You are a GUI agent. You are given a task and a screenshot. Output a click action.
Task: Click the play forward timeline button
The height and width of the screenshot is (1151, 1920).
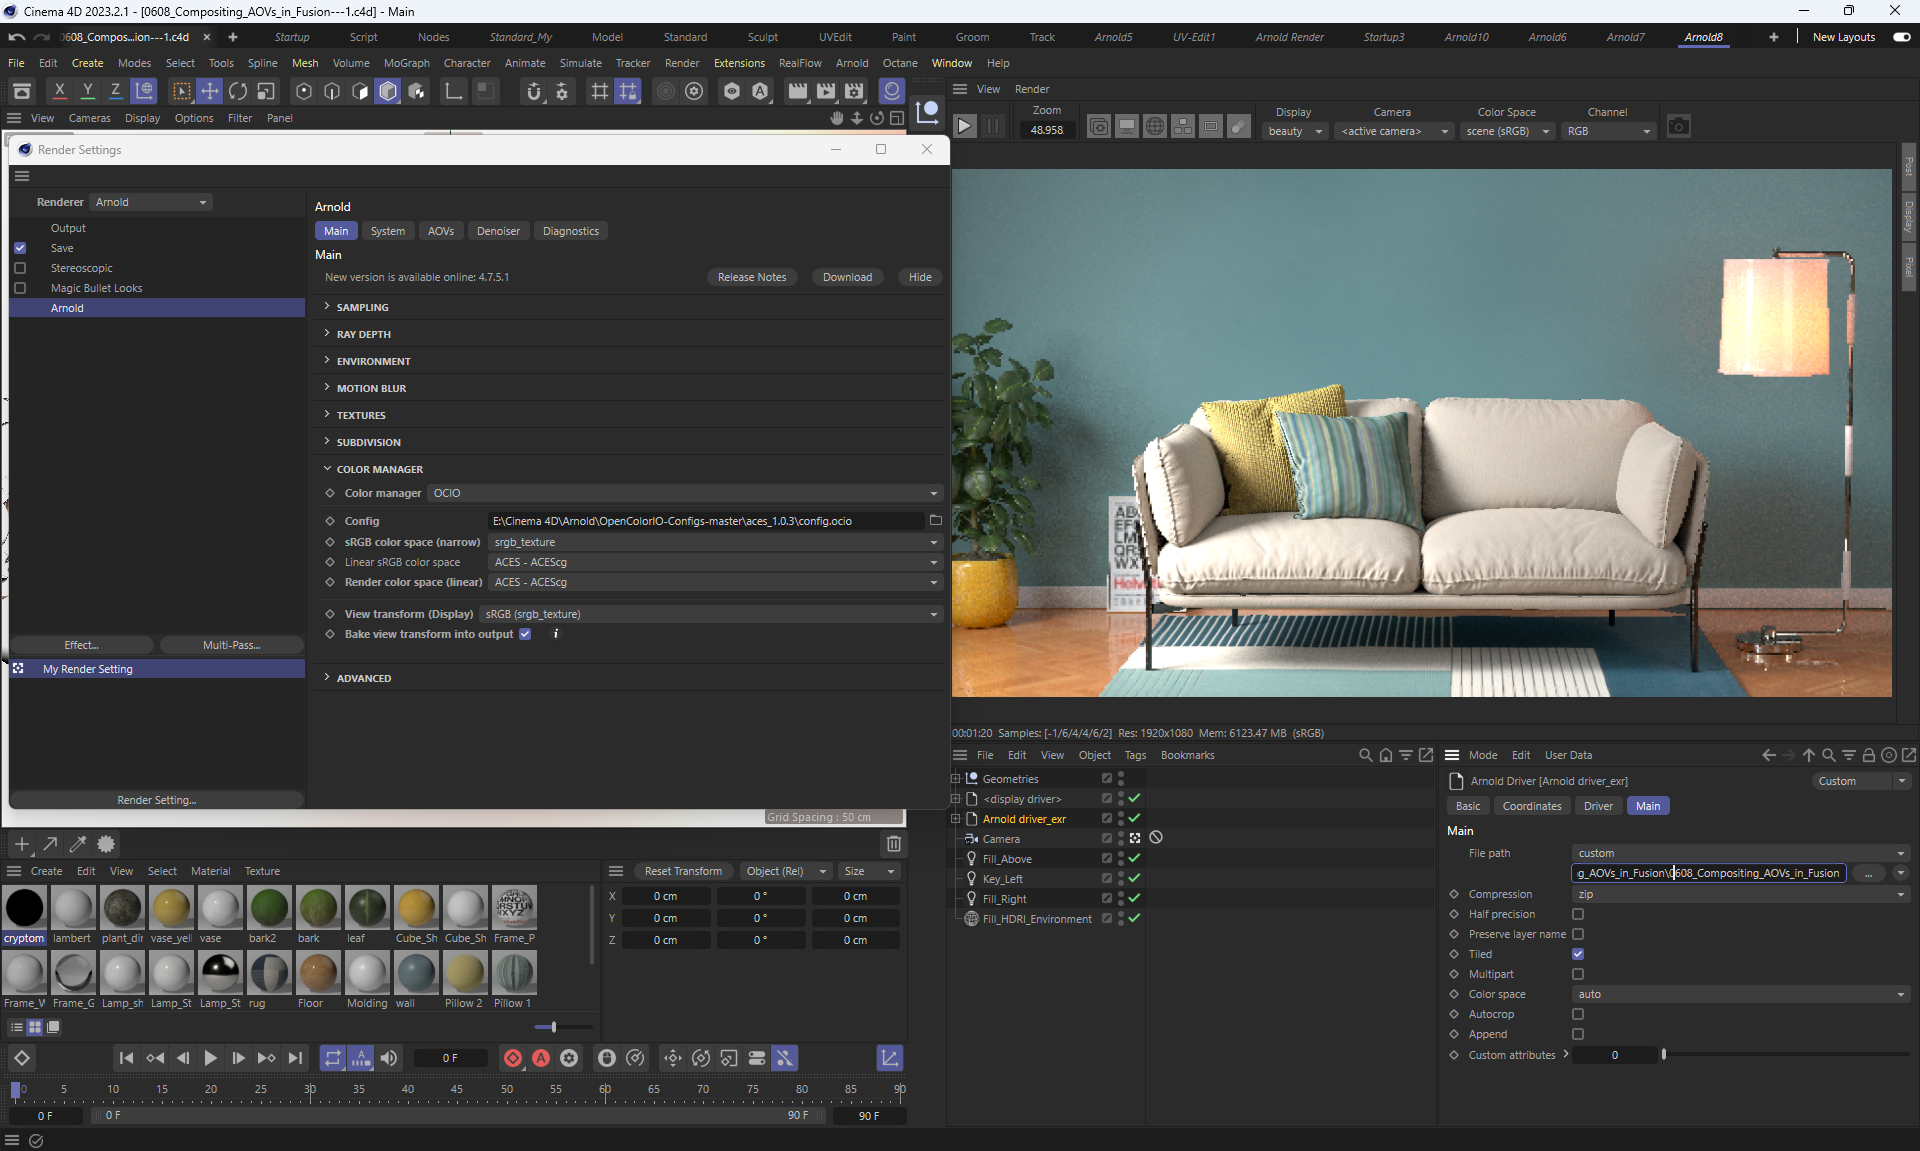pyautogui.click(x=210, y=1058)
